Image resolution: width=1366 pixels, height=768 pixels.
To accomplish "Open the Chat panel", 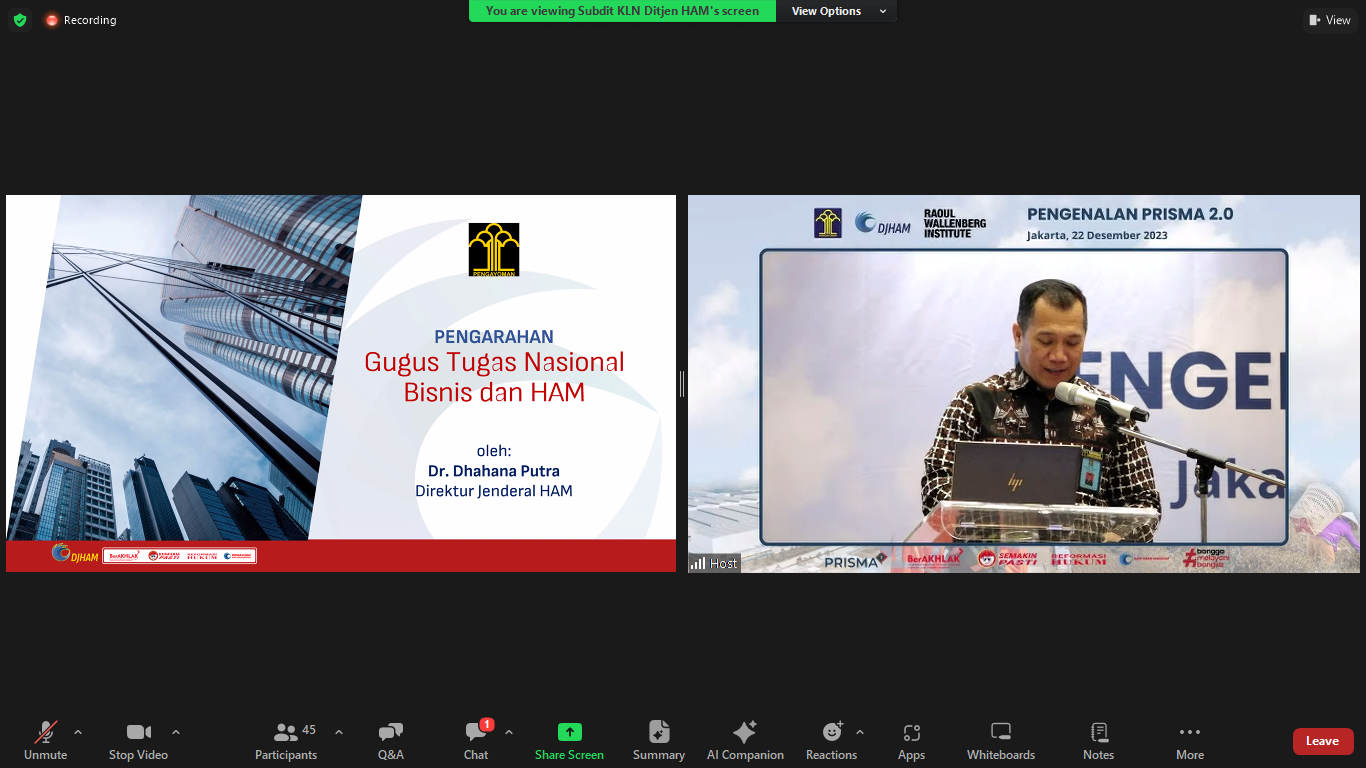I will [x=475, y=740].
